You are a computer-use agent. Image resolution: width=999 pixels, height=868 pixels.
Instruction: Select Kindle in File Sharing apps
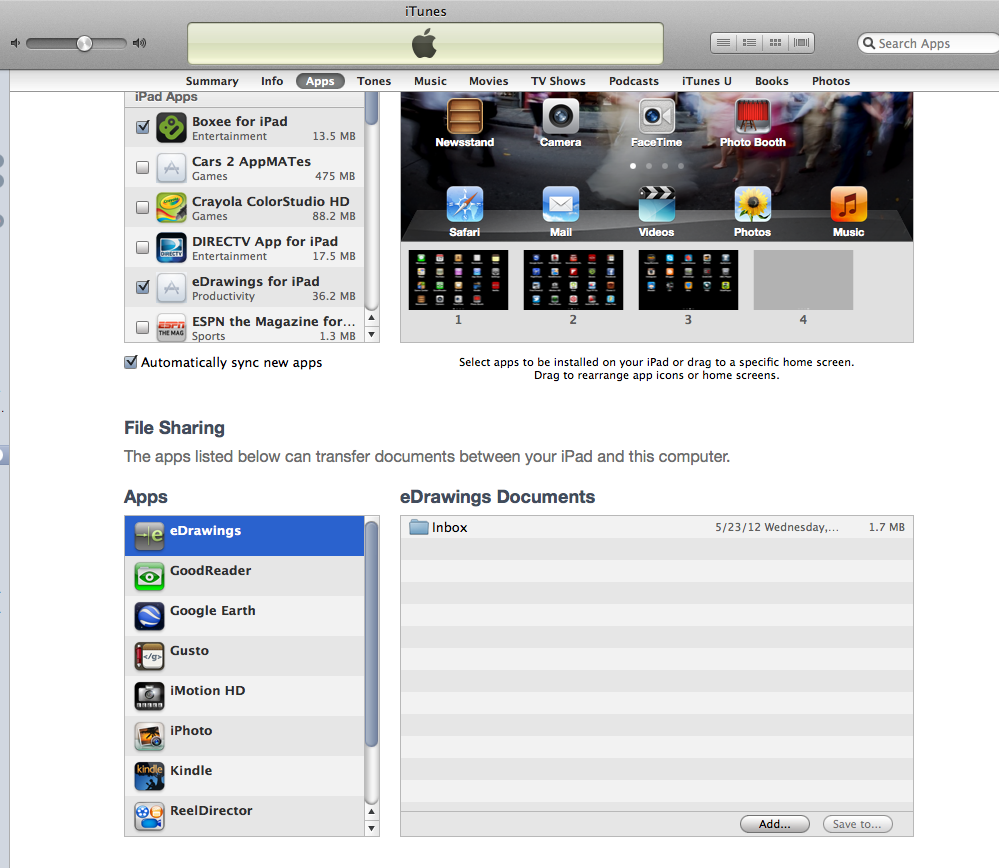tap(244, 776)
